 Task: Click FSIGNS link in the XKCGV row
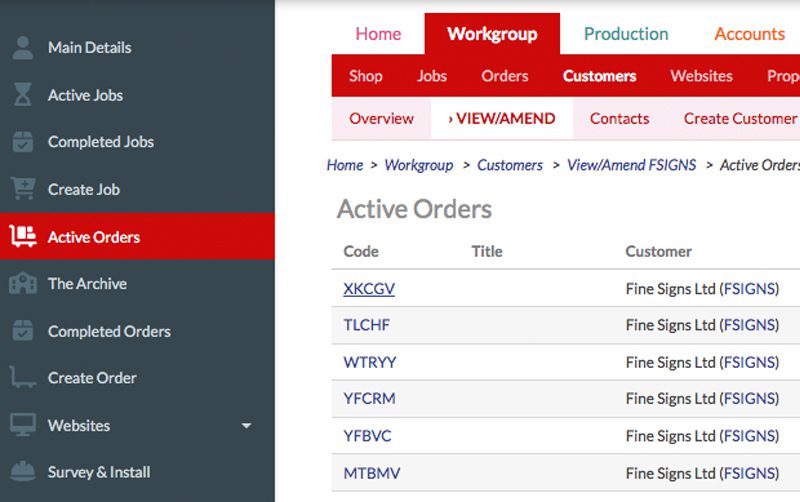pyautogui.click(x=749, y=289)
